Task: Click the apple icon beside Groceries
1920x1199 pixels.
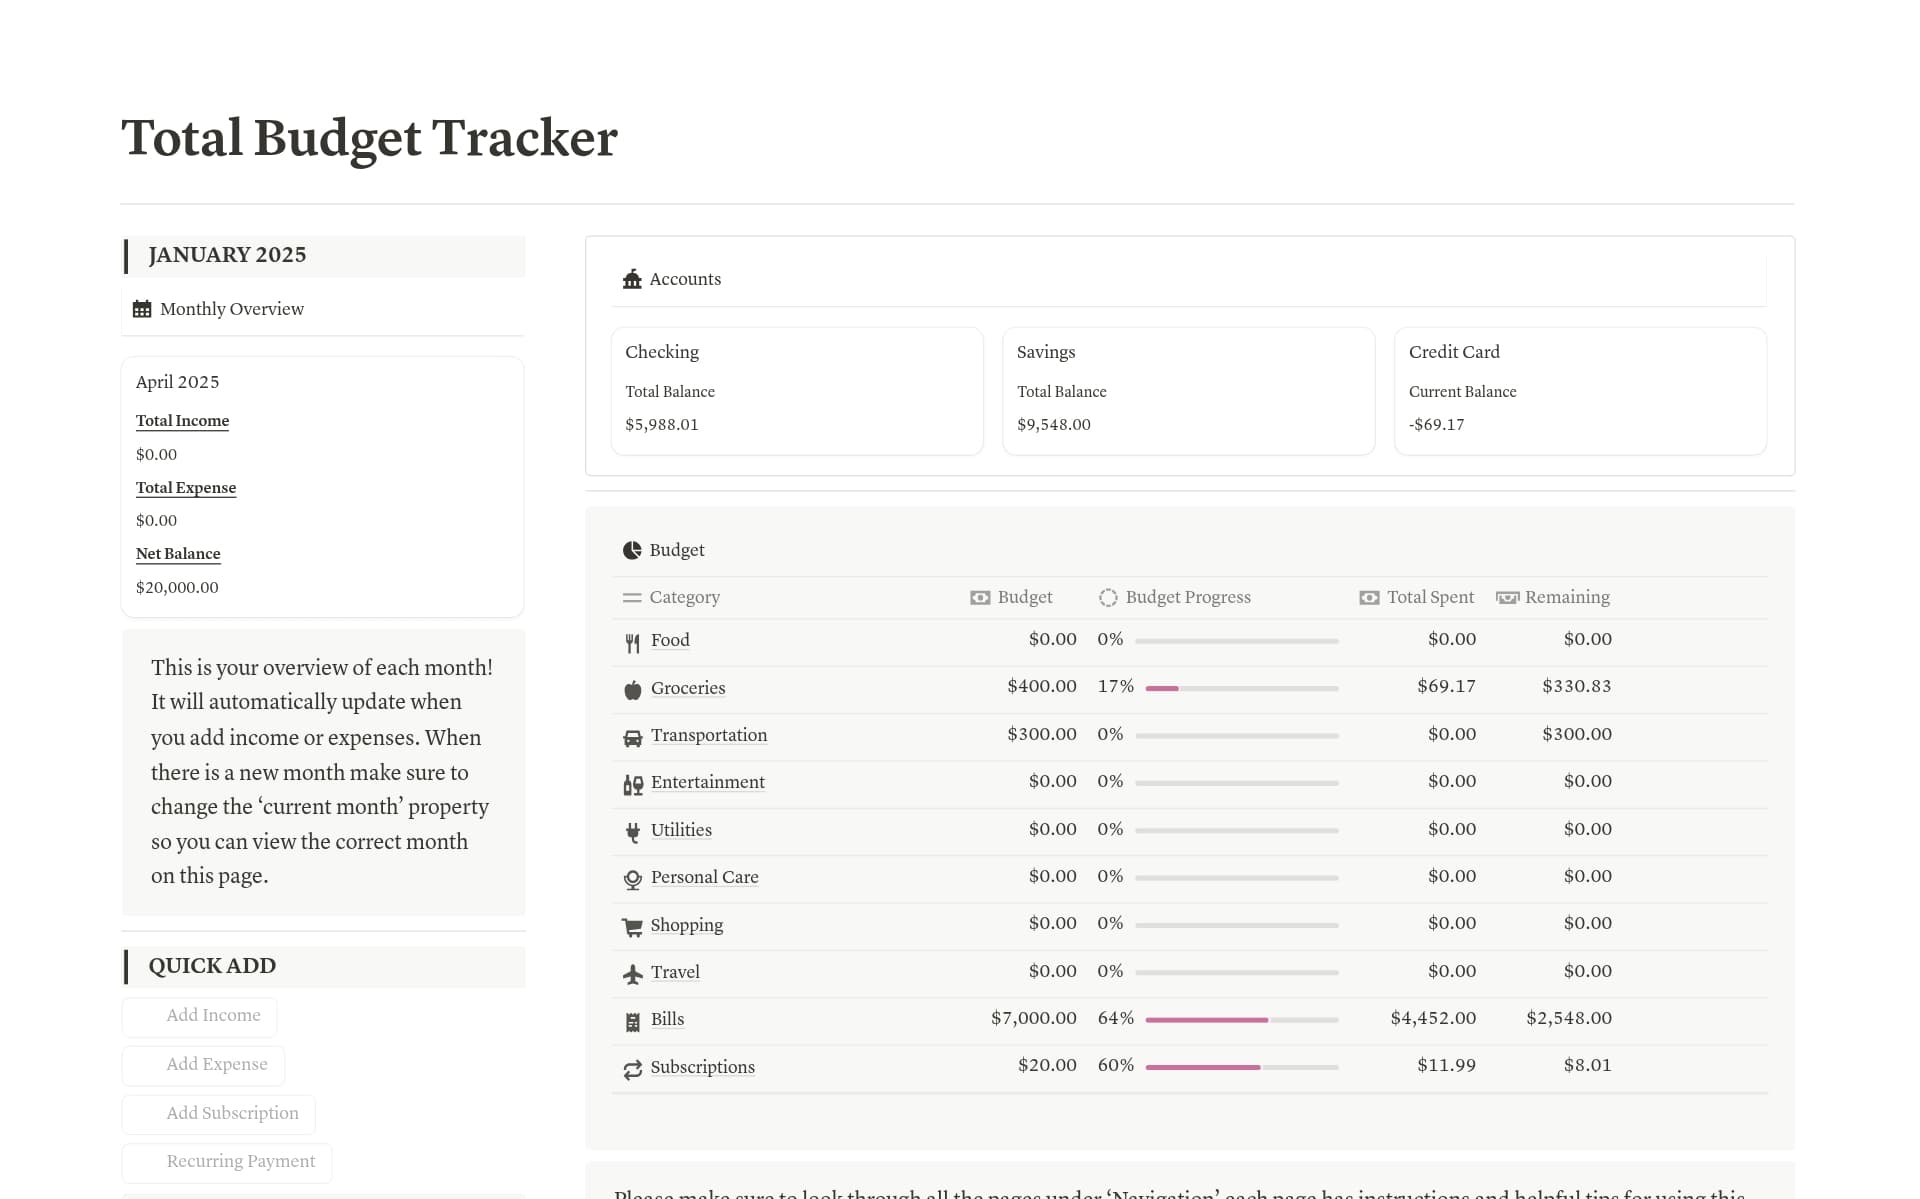Action: 633,688
